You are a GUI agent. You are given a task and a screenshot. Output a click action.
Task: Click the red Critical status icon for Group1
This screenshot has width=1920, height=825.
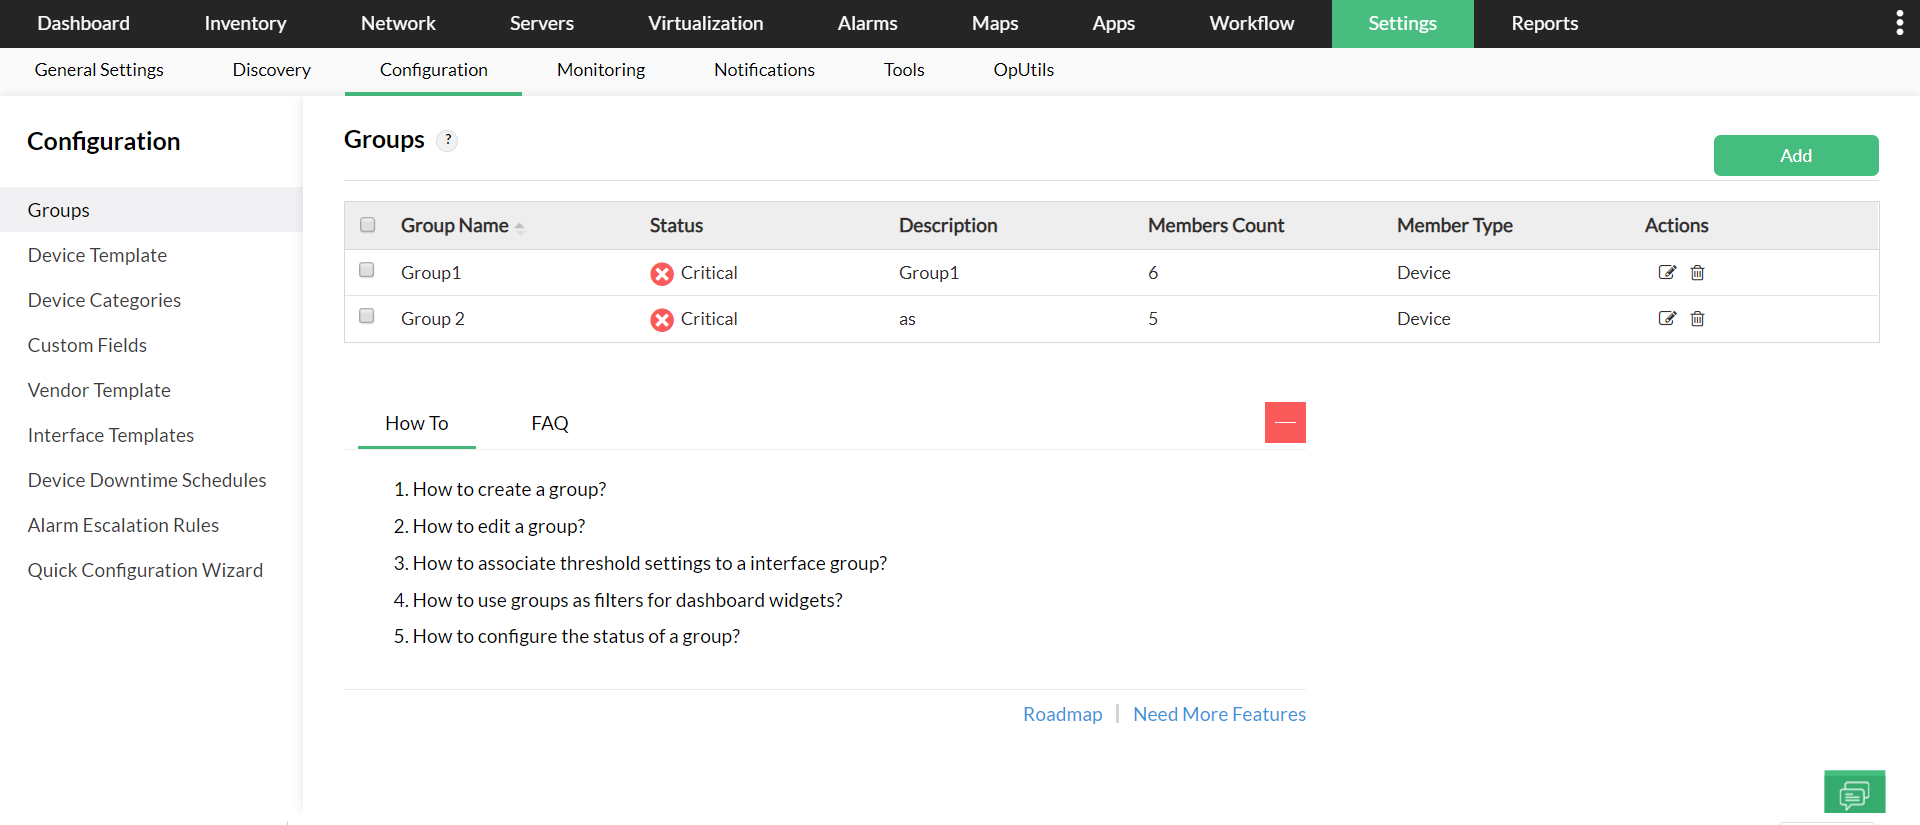point(661,273)
